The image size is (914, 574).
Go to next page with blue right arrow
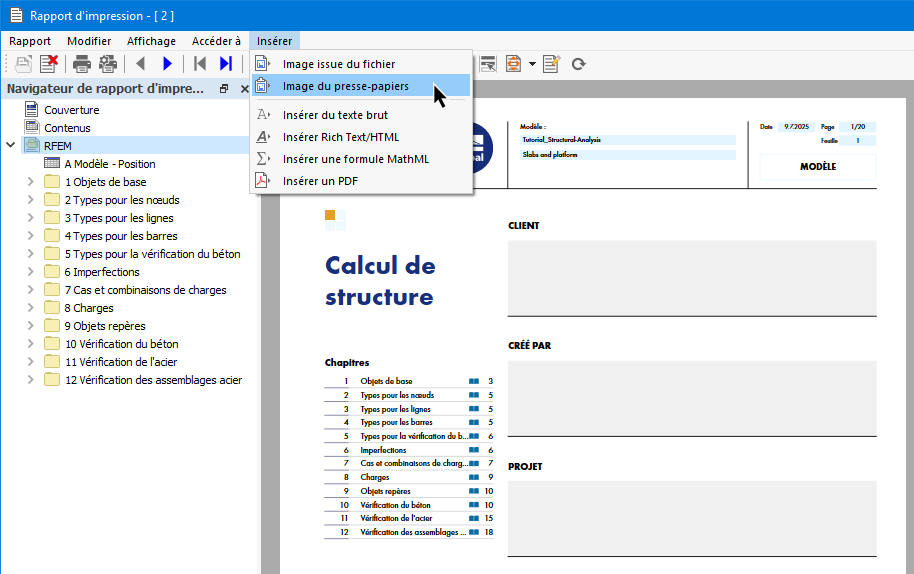click(x=167, y=64)
